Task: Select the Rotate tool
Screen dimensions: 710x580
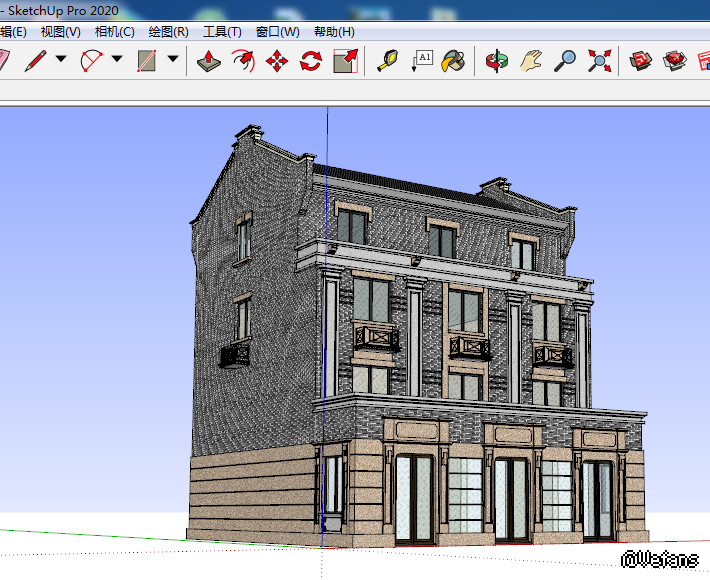Action: (311, 61)
